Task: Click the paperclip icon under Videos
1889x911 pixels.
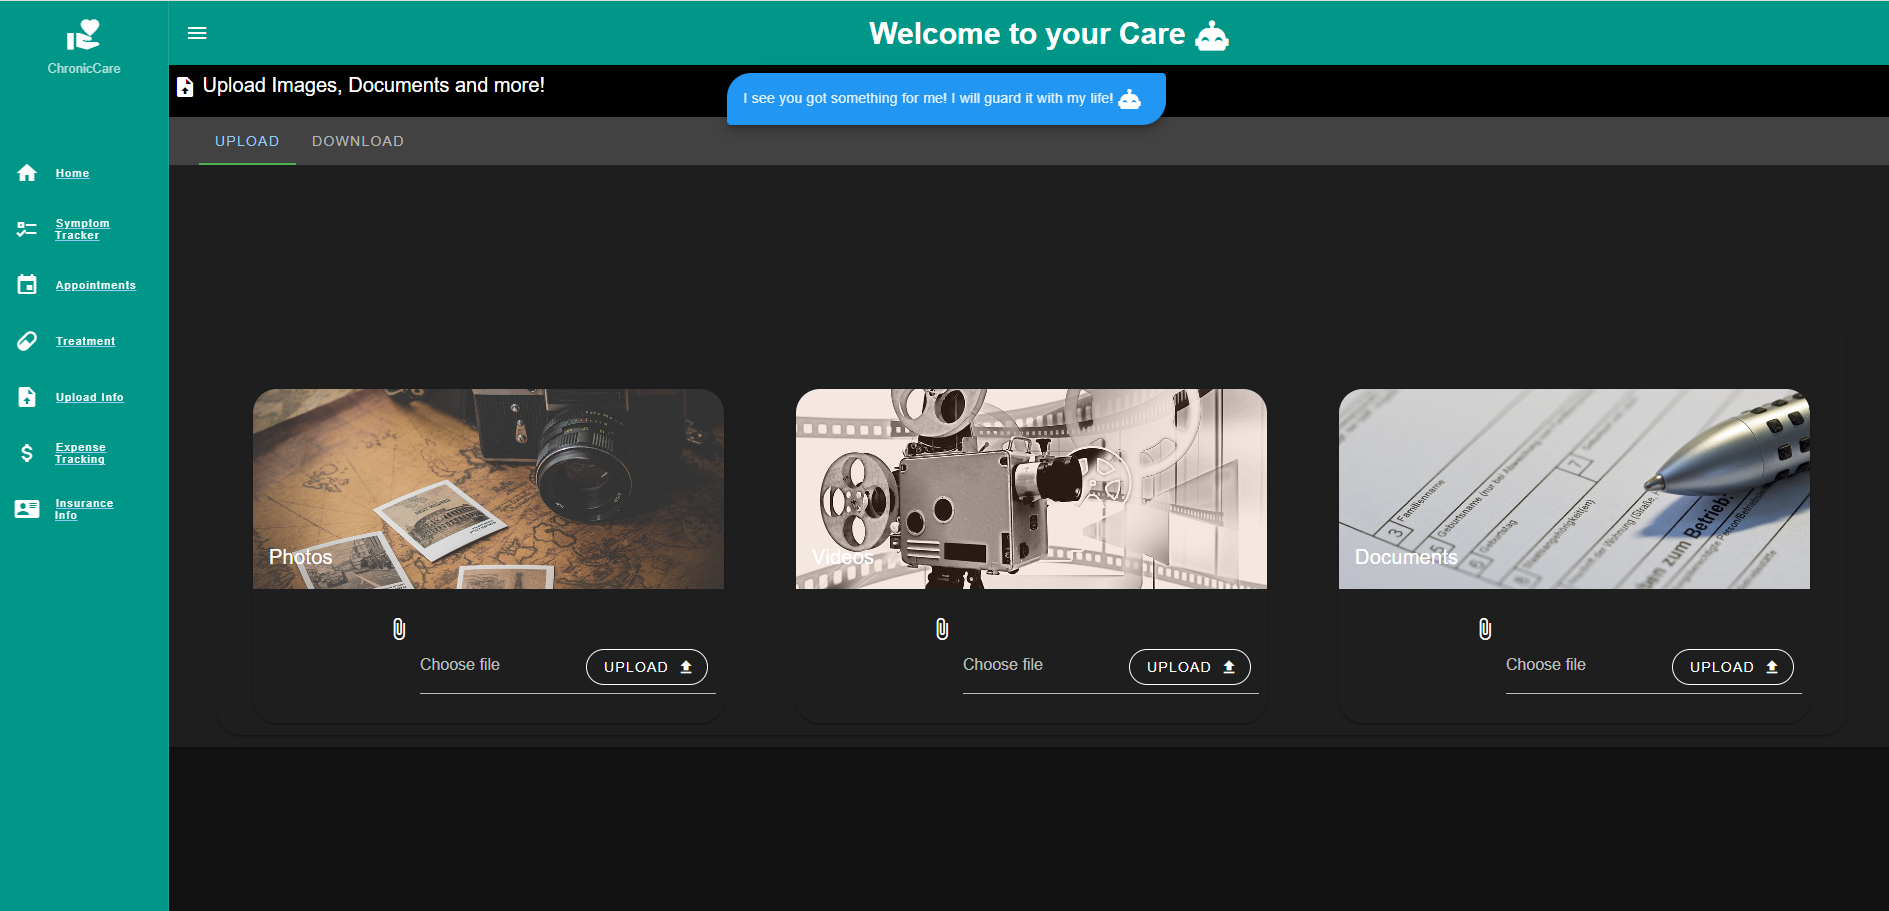Action: (942, 629)
